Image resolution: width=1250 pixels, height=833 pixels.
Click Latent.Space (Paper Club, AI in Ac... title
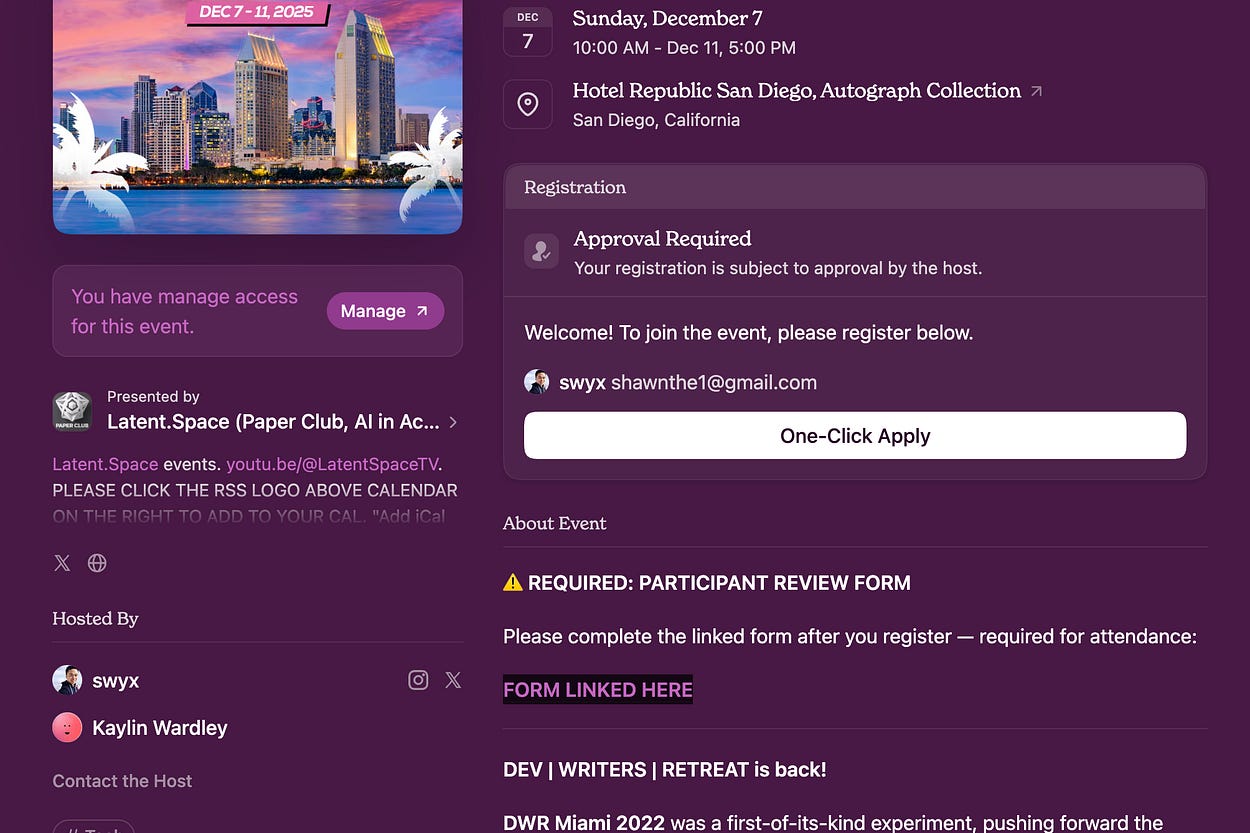click(273, 422)
